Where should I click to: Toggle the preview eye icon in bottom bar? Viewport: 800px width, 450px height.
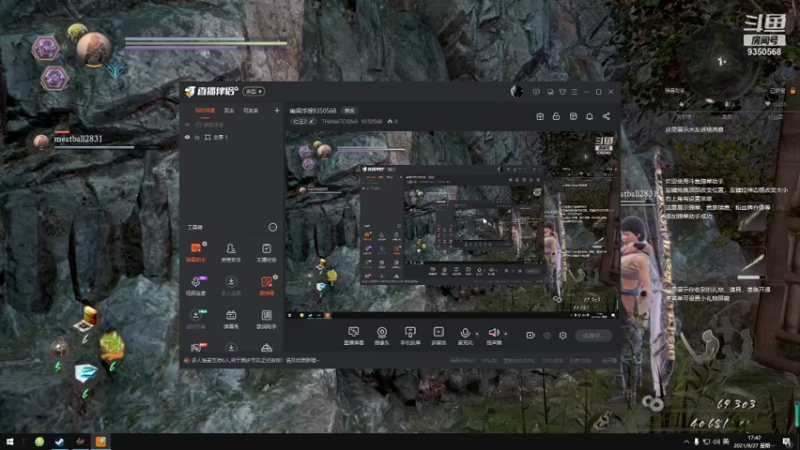[547, 335]
